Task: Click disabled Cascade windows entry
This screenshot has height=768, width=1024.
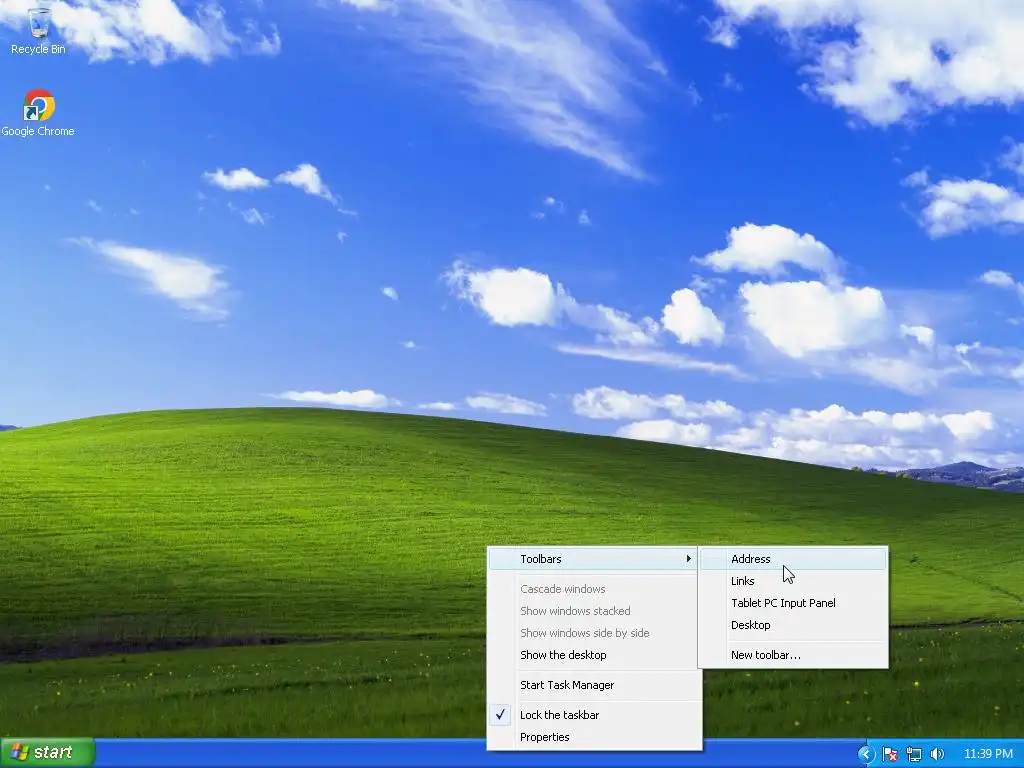Action: point(593,589)
